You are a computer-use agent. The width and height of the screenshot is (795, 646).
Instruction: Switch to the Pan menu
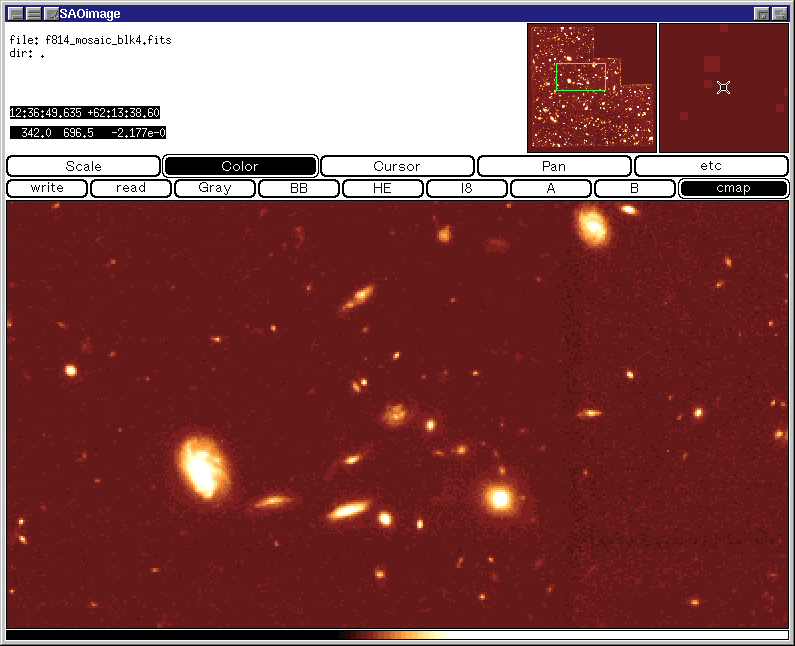coord(554,166)
